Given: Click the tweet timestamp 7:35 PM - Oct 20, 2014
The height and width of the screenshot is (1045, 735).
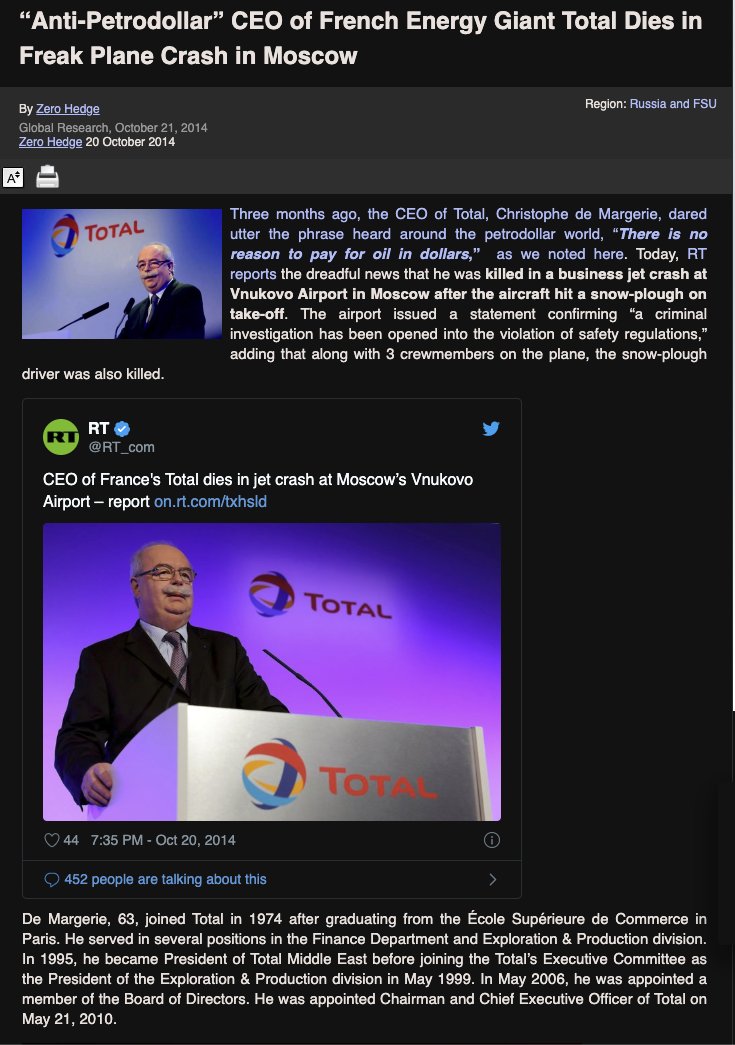Looking at the screenshot, I should 163,840.
